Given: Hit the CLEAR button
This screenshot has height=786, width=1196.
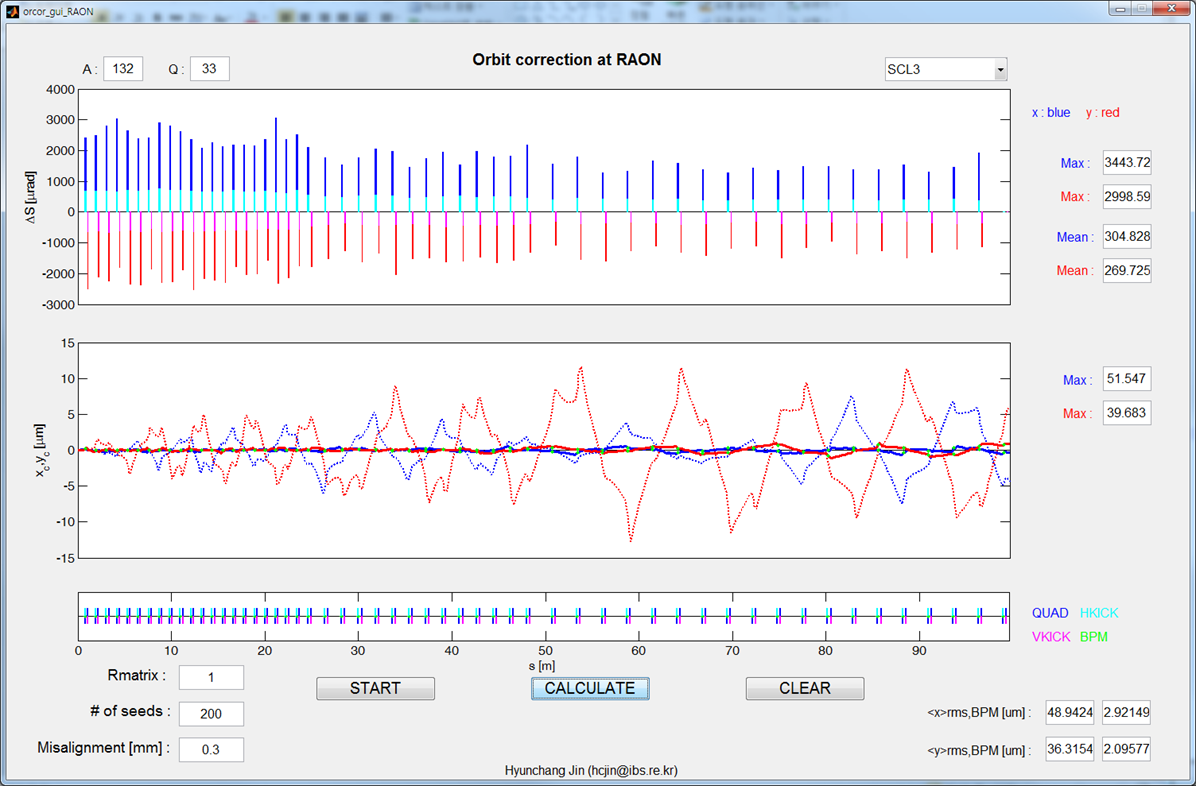Looking at the screenshot, I should pos(805,688).
